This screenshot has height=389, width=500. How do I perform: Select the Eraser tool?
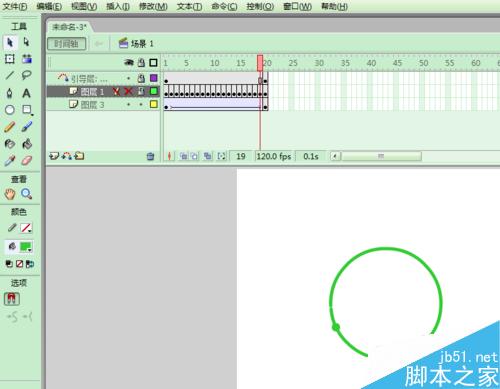click(x=27, y=161)
